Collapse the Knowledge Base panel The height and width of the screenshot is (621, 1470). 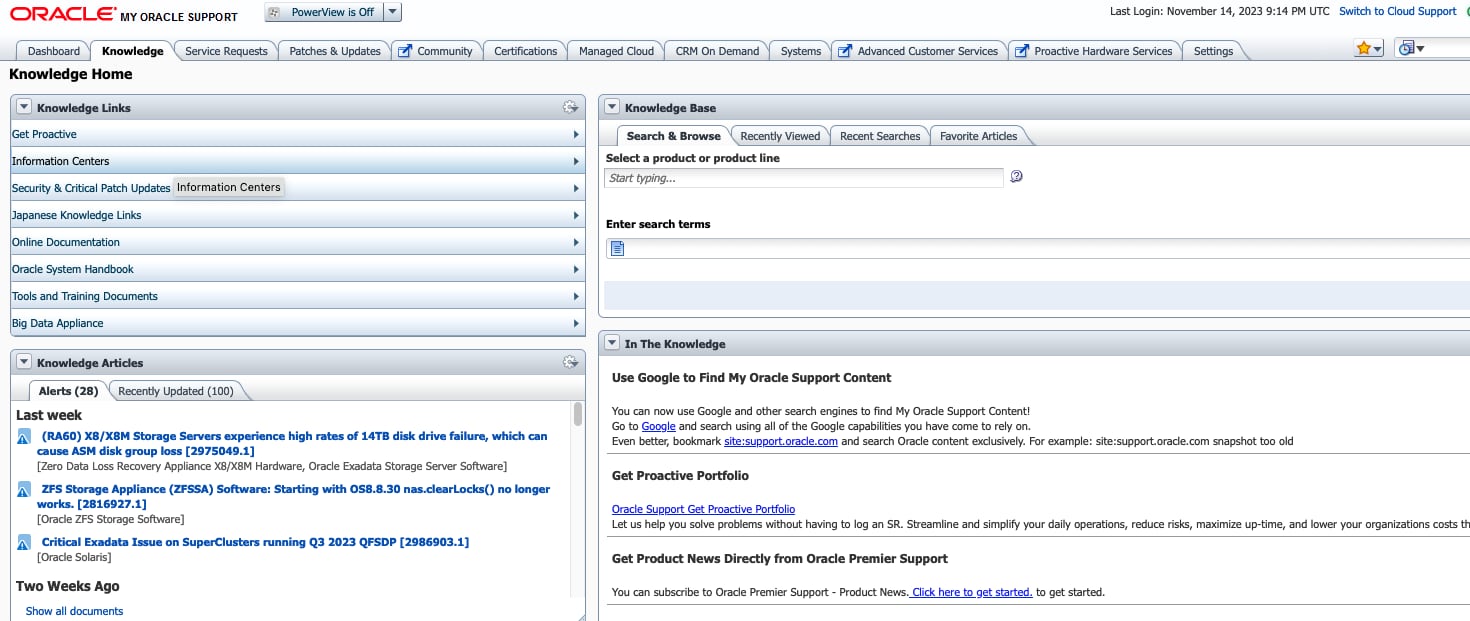pyautogui.click(x=612, y=108)
